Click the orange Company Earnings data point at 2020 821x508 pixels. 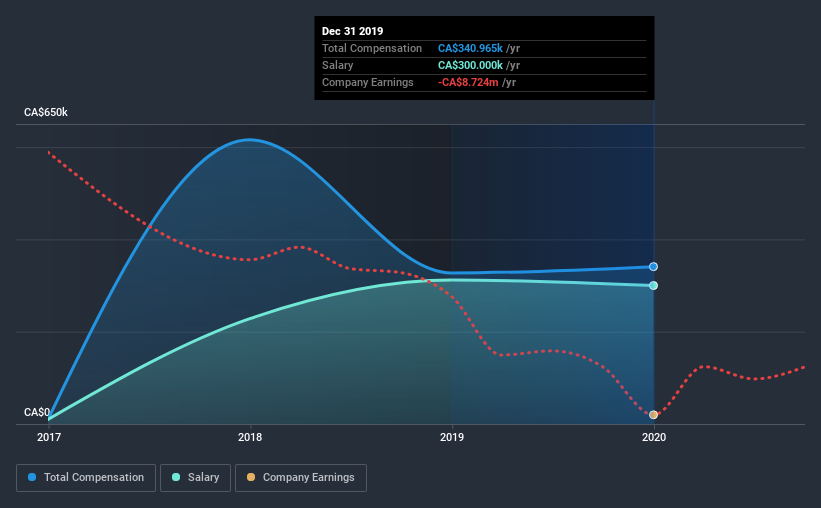(x=653, y=415)
